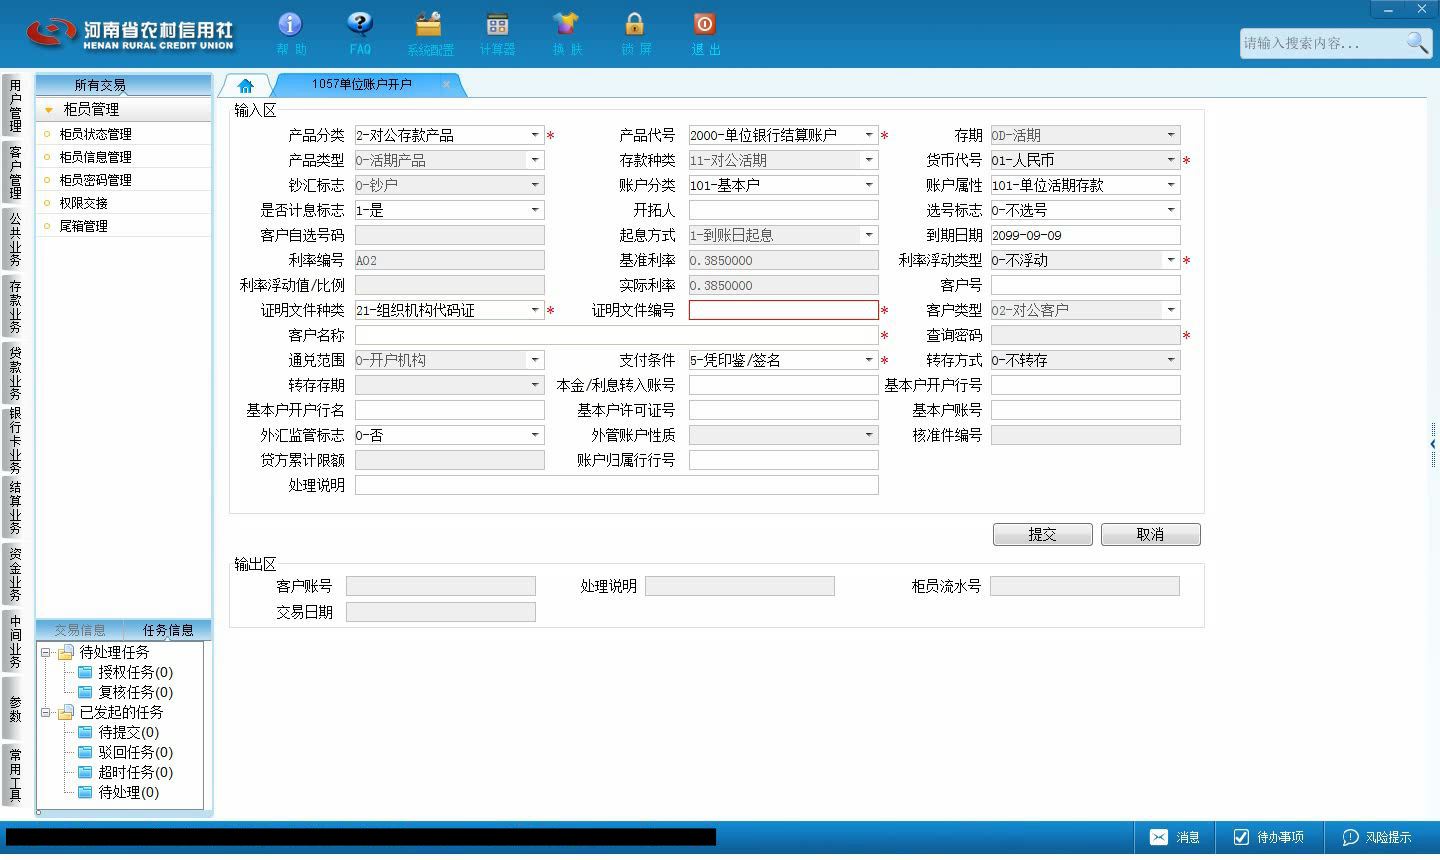
Task: Open the FAQ icon
Action: pos(360,33)
